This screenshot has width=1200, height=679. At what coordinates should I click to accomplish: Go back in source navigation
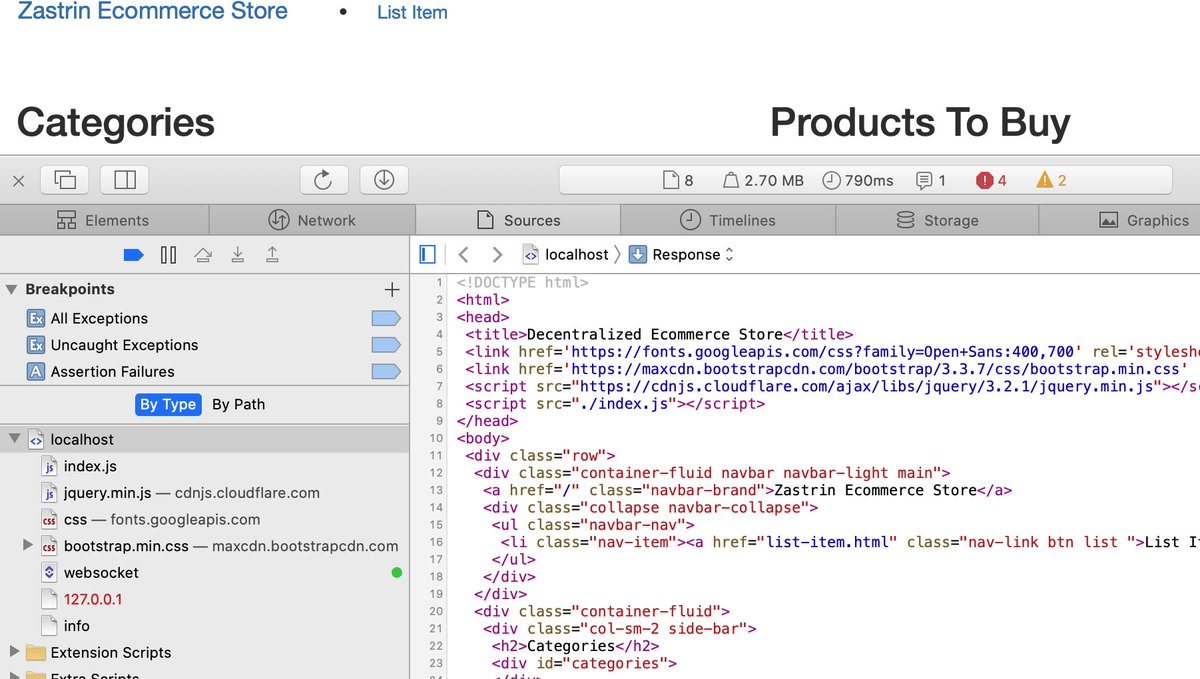click(463, 254)
